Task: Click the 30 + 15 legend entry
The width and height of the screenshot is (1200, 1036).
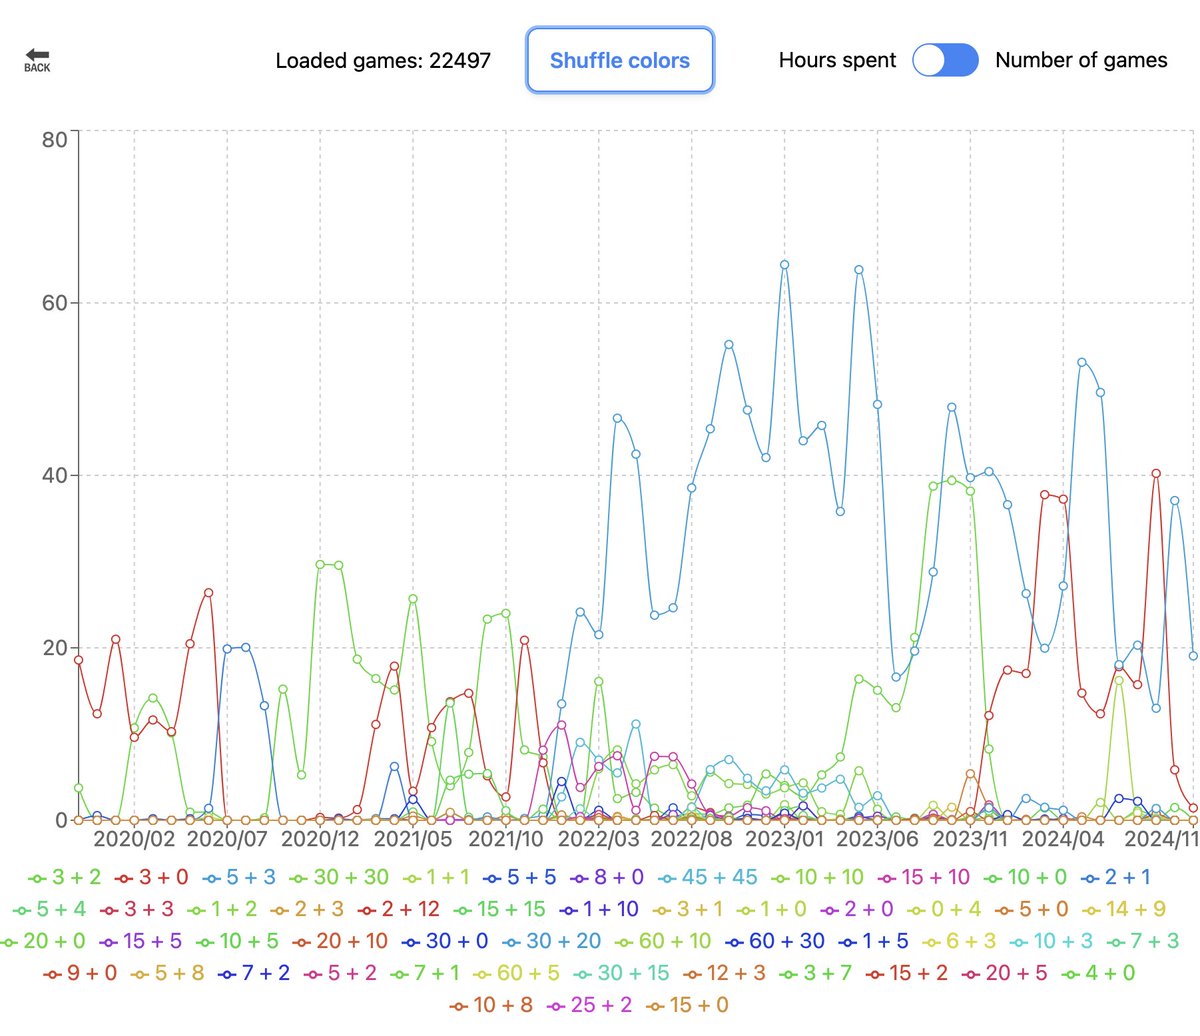Action: click(x=622, y=972)
